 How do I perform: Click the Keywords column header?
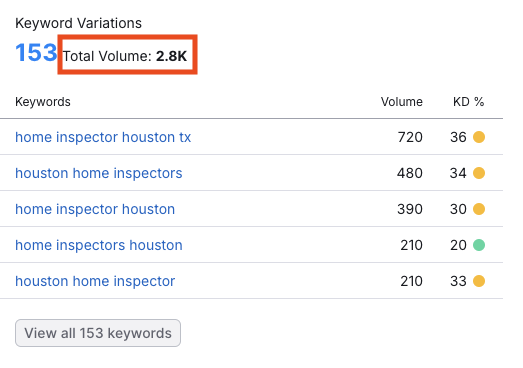click(x=43, y=102)
